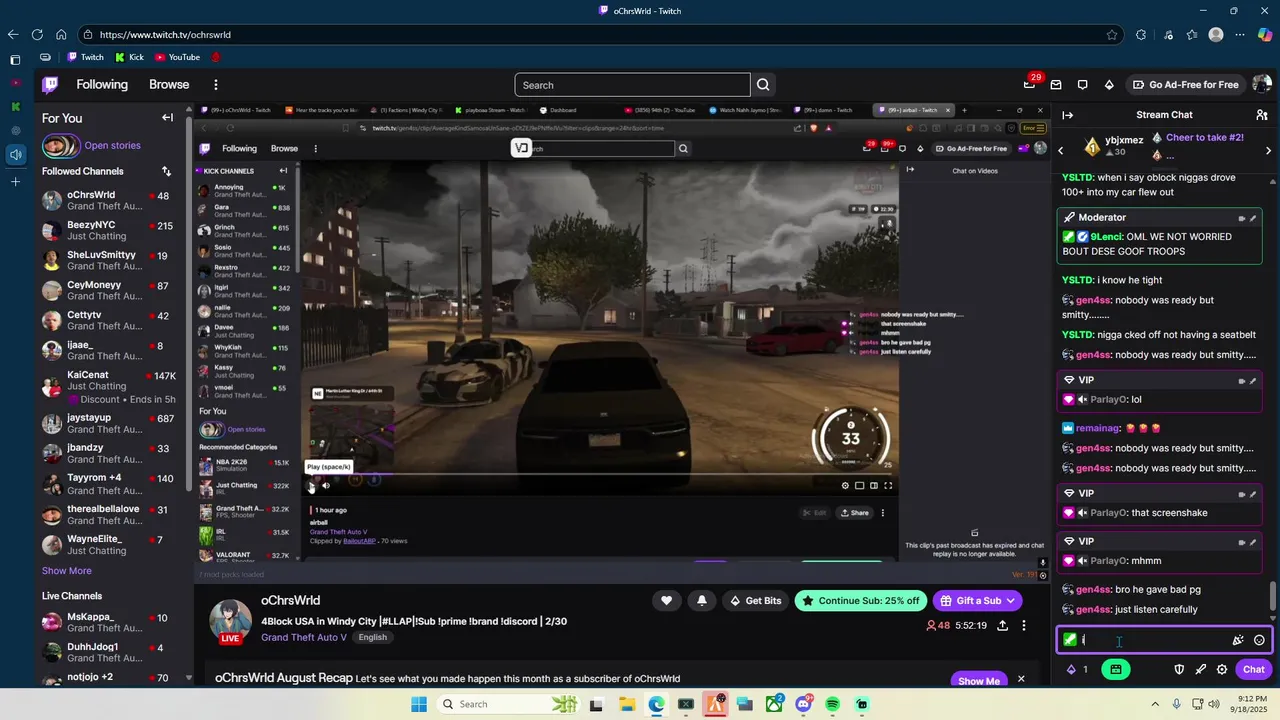
Task: Open Twitch bookmark in the bookmarks bar
Action: click(x=85, y=57)
